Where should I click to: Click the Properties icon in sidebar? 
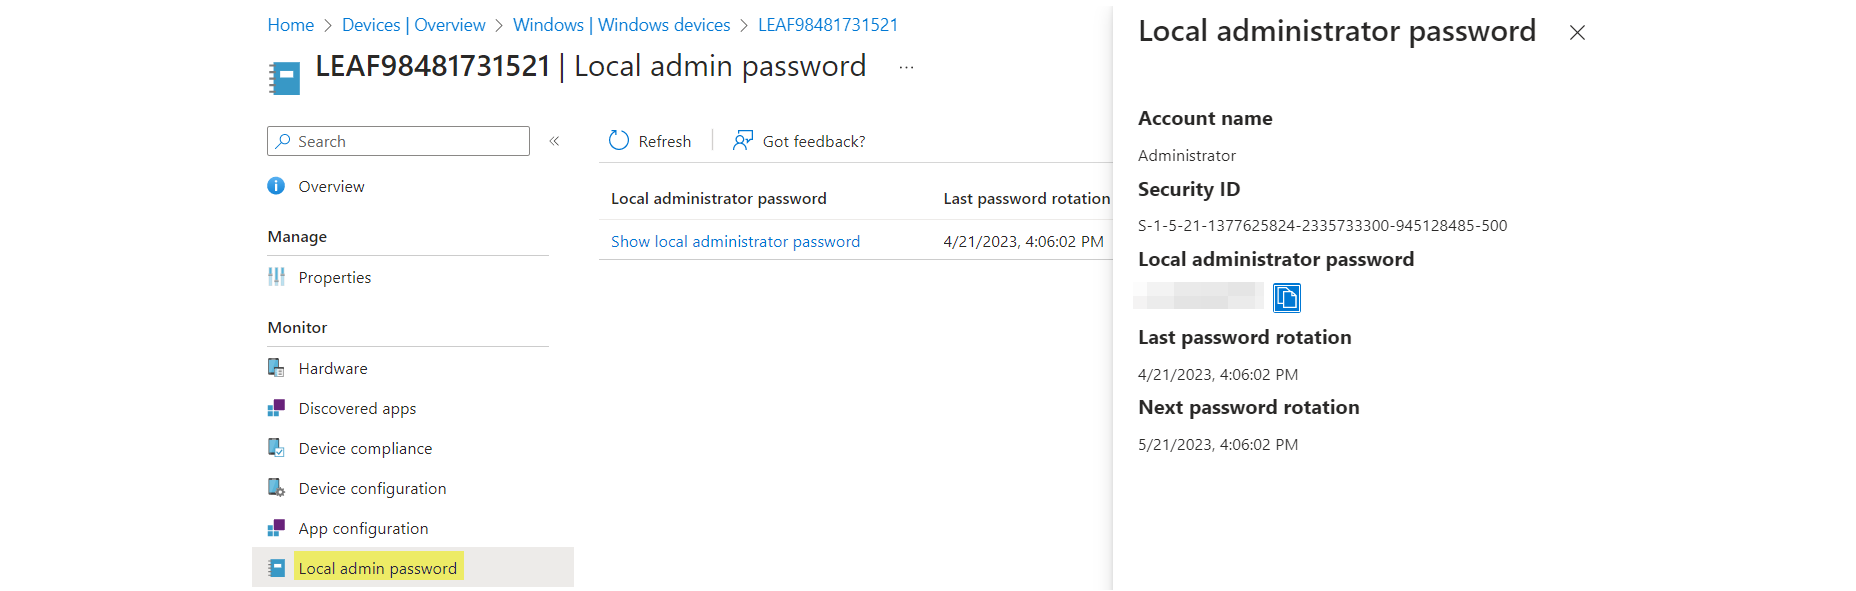pos(276,277)
